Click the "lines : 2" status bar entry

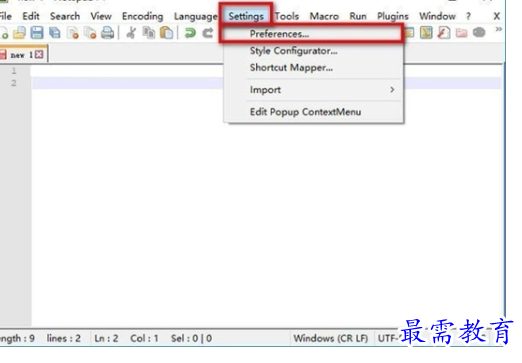(64, 338)
